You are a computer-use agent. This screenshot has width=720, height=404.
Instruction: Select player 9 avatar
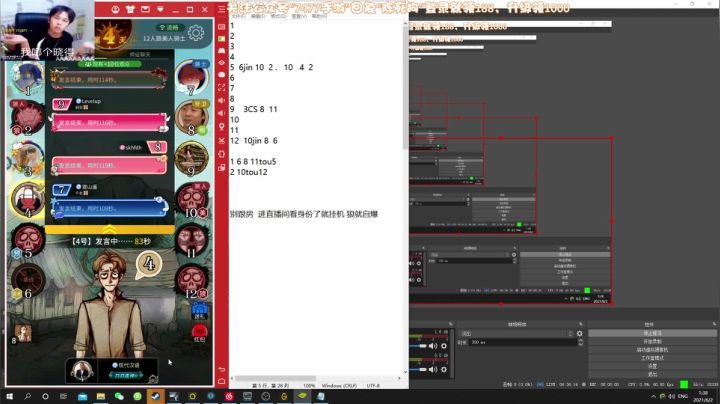191,159
